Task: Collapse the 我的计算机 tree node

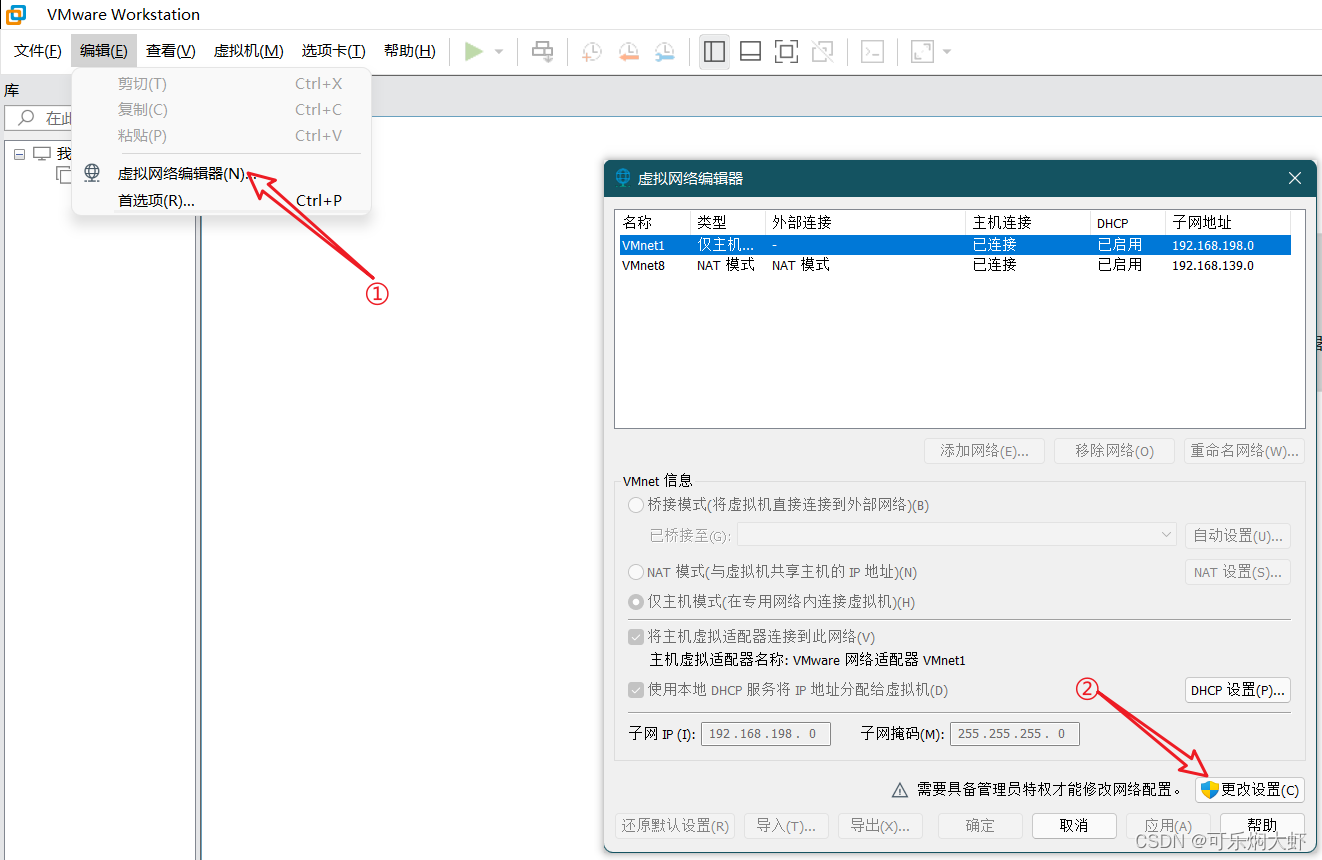Action: [x=19, y=153]
